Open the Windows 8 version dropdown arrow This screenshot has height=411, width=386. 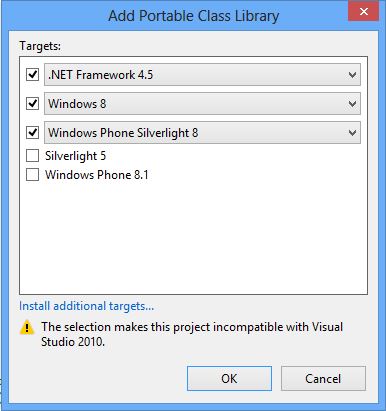[352, 104]
